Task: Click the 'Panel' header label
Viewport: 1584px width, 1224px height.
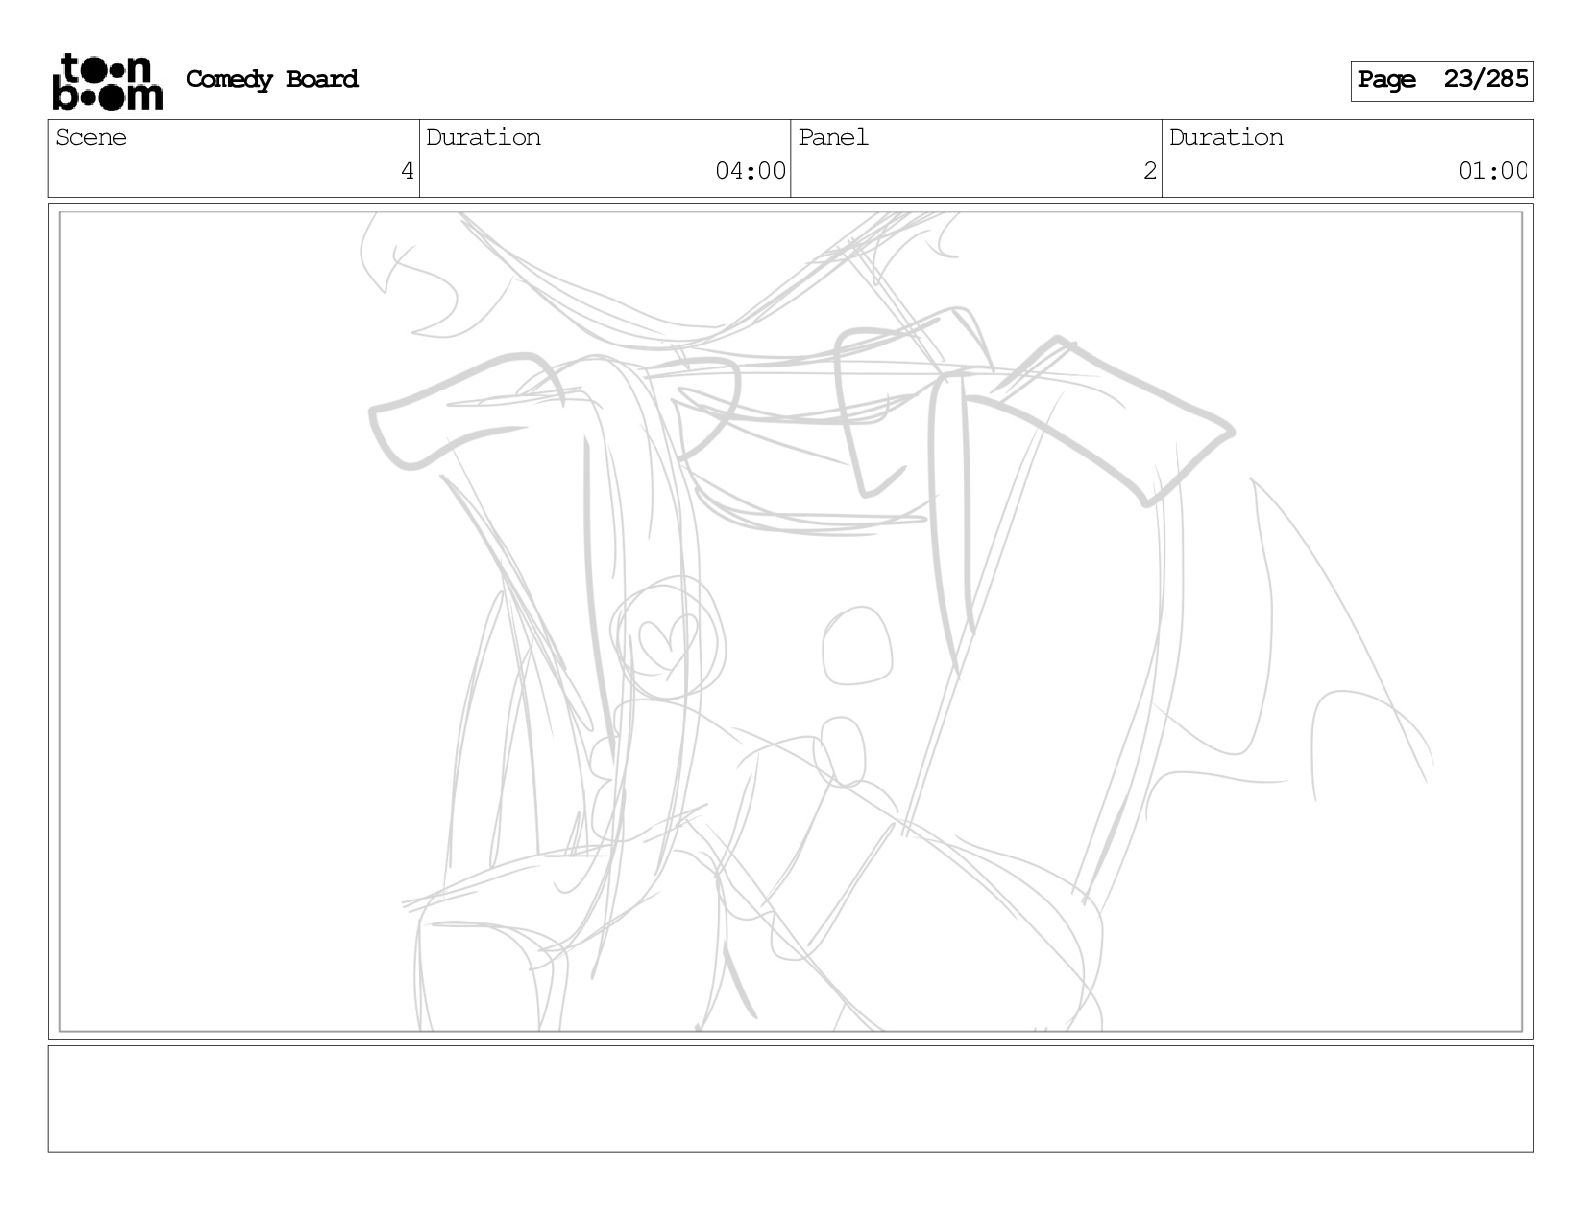Action: click(833, 137)
